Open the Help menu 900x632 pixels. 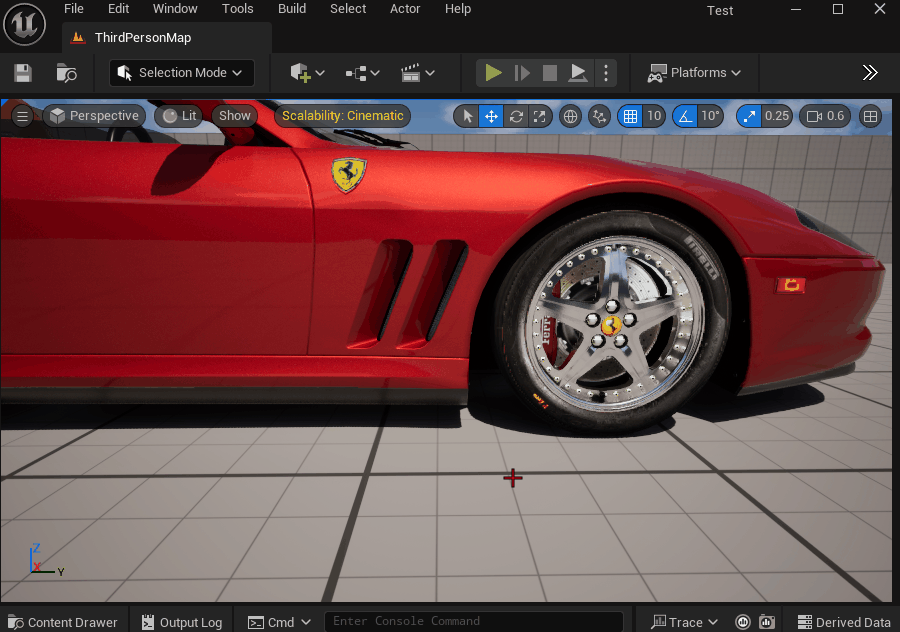point(458,9)
